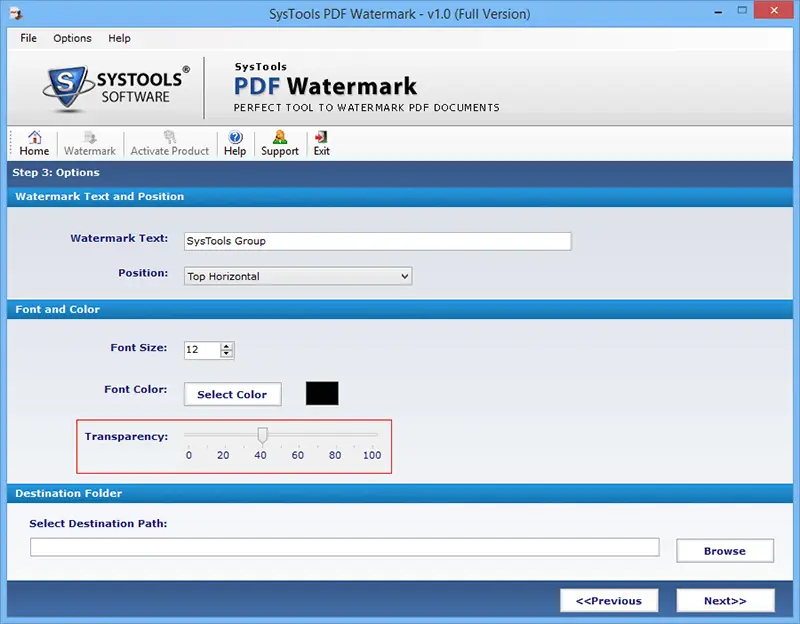Click the Font Size value box
Viewport: 800px width, 624px height.
coord(202,350)
